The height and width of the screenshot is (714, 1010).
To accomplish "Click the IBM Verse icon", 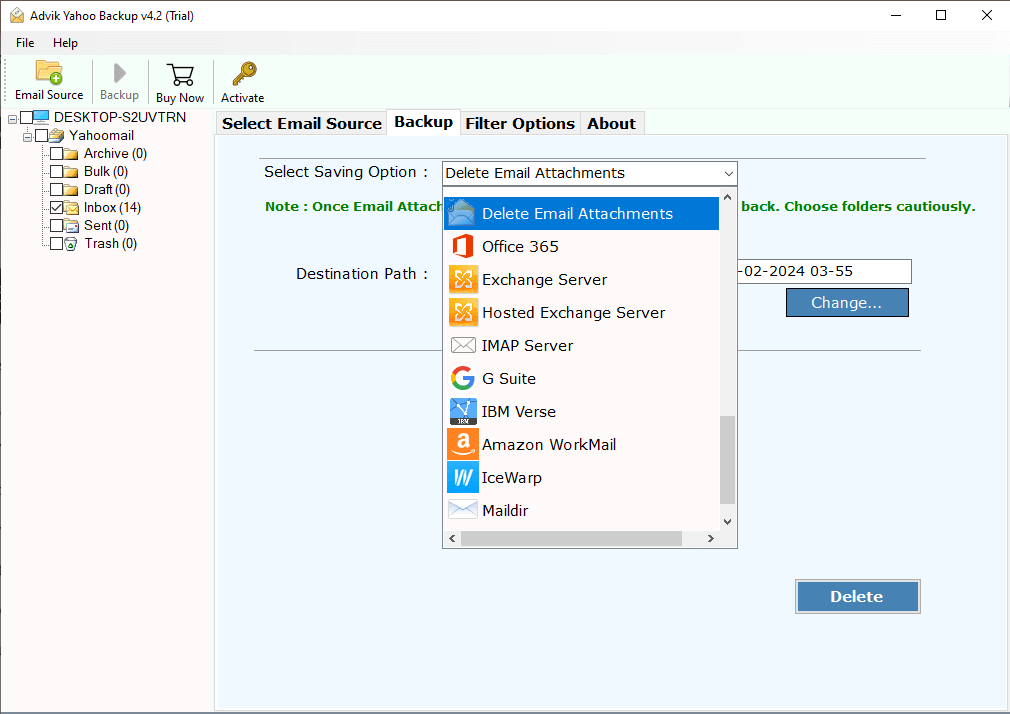I will pyautogui.click(x=463, y=411).
